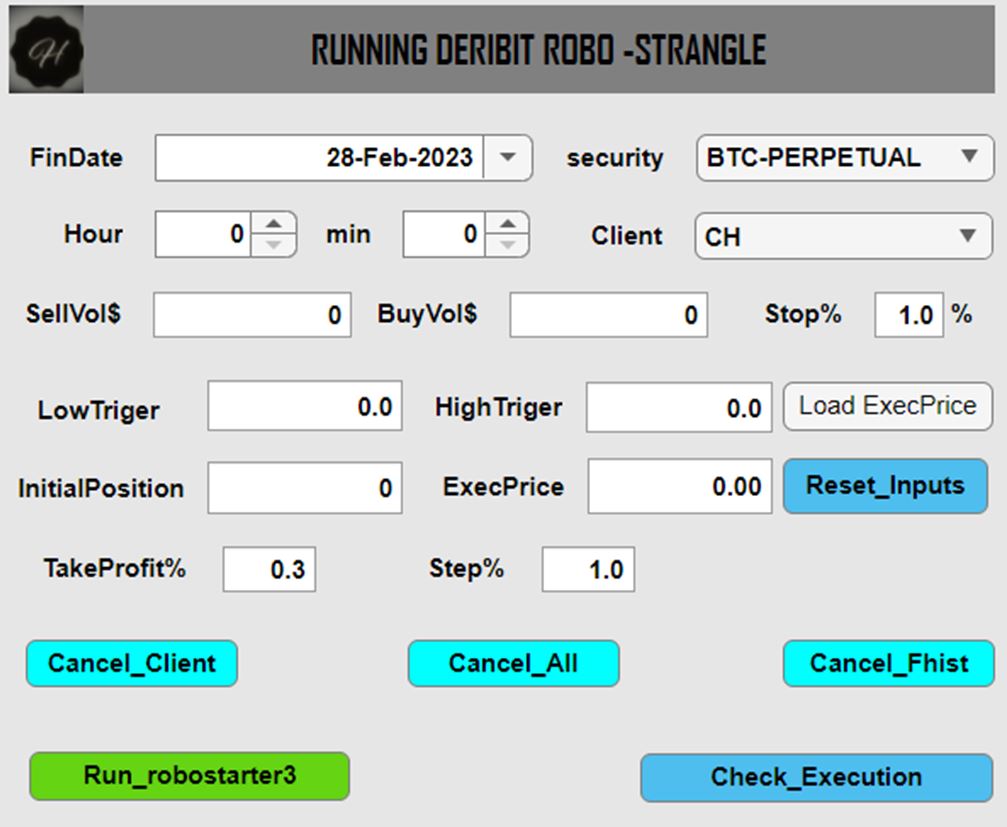The width and height of the screenshot is (1007, 827).
Task: Edit the TakeProfit% field
Action: point(269,570)
